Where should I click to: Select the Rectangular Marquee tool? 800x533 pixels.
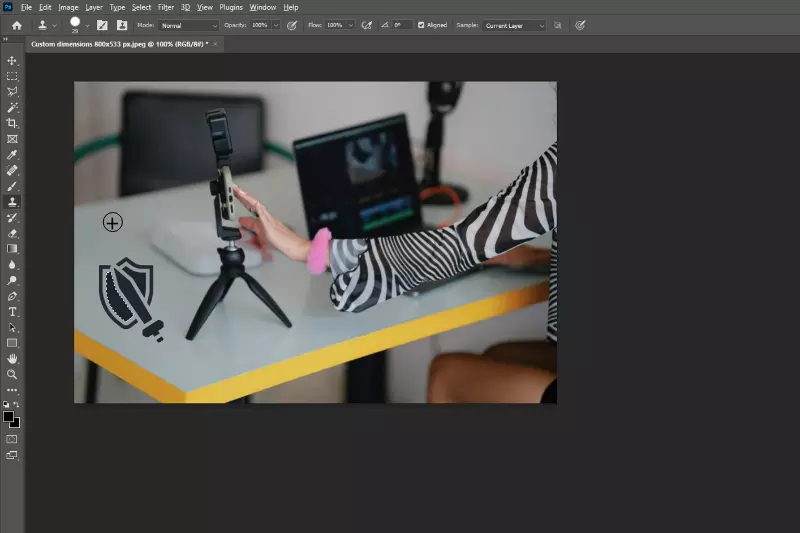click(12, 77)
